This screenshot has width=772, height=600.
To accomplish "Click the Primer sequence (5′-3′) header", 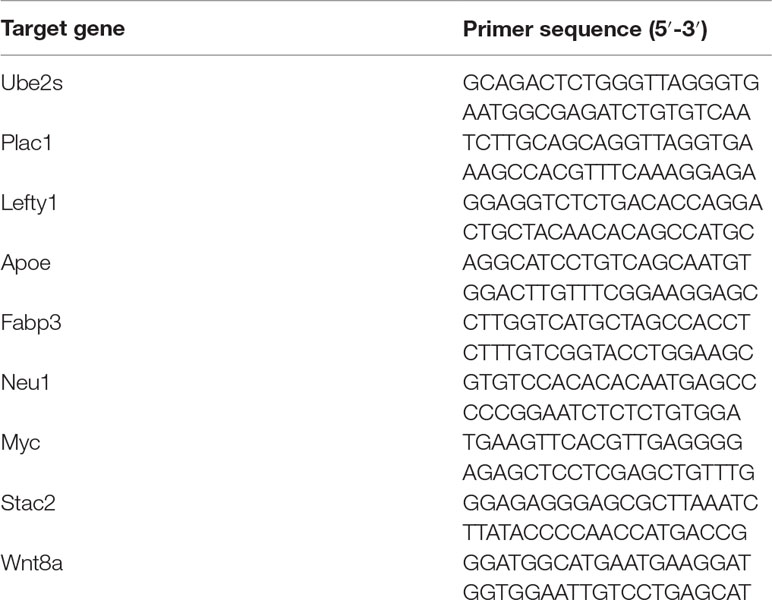I will pyautogui.click(x=585, y=30).
